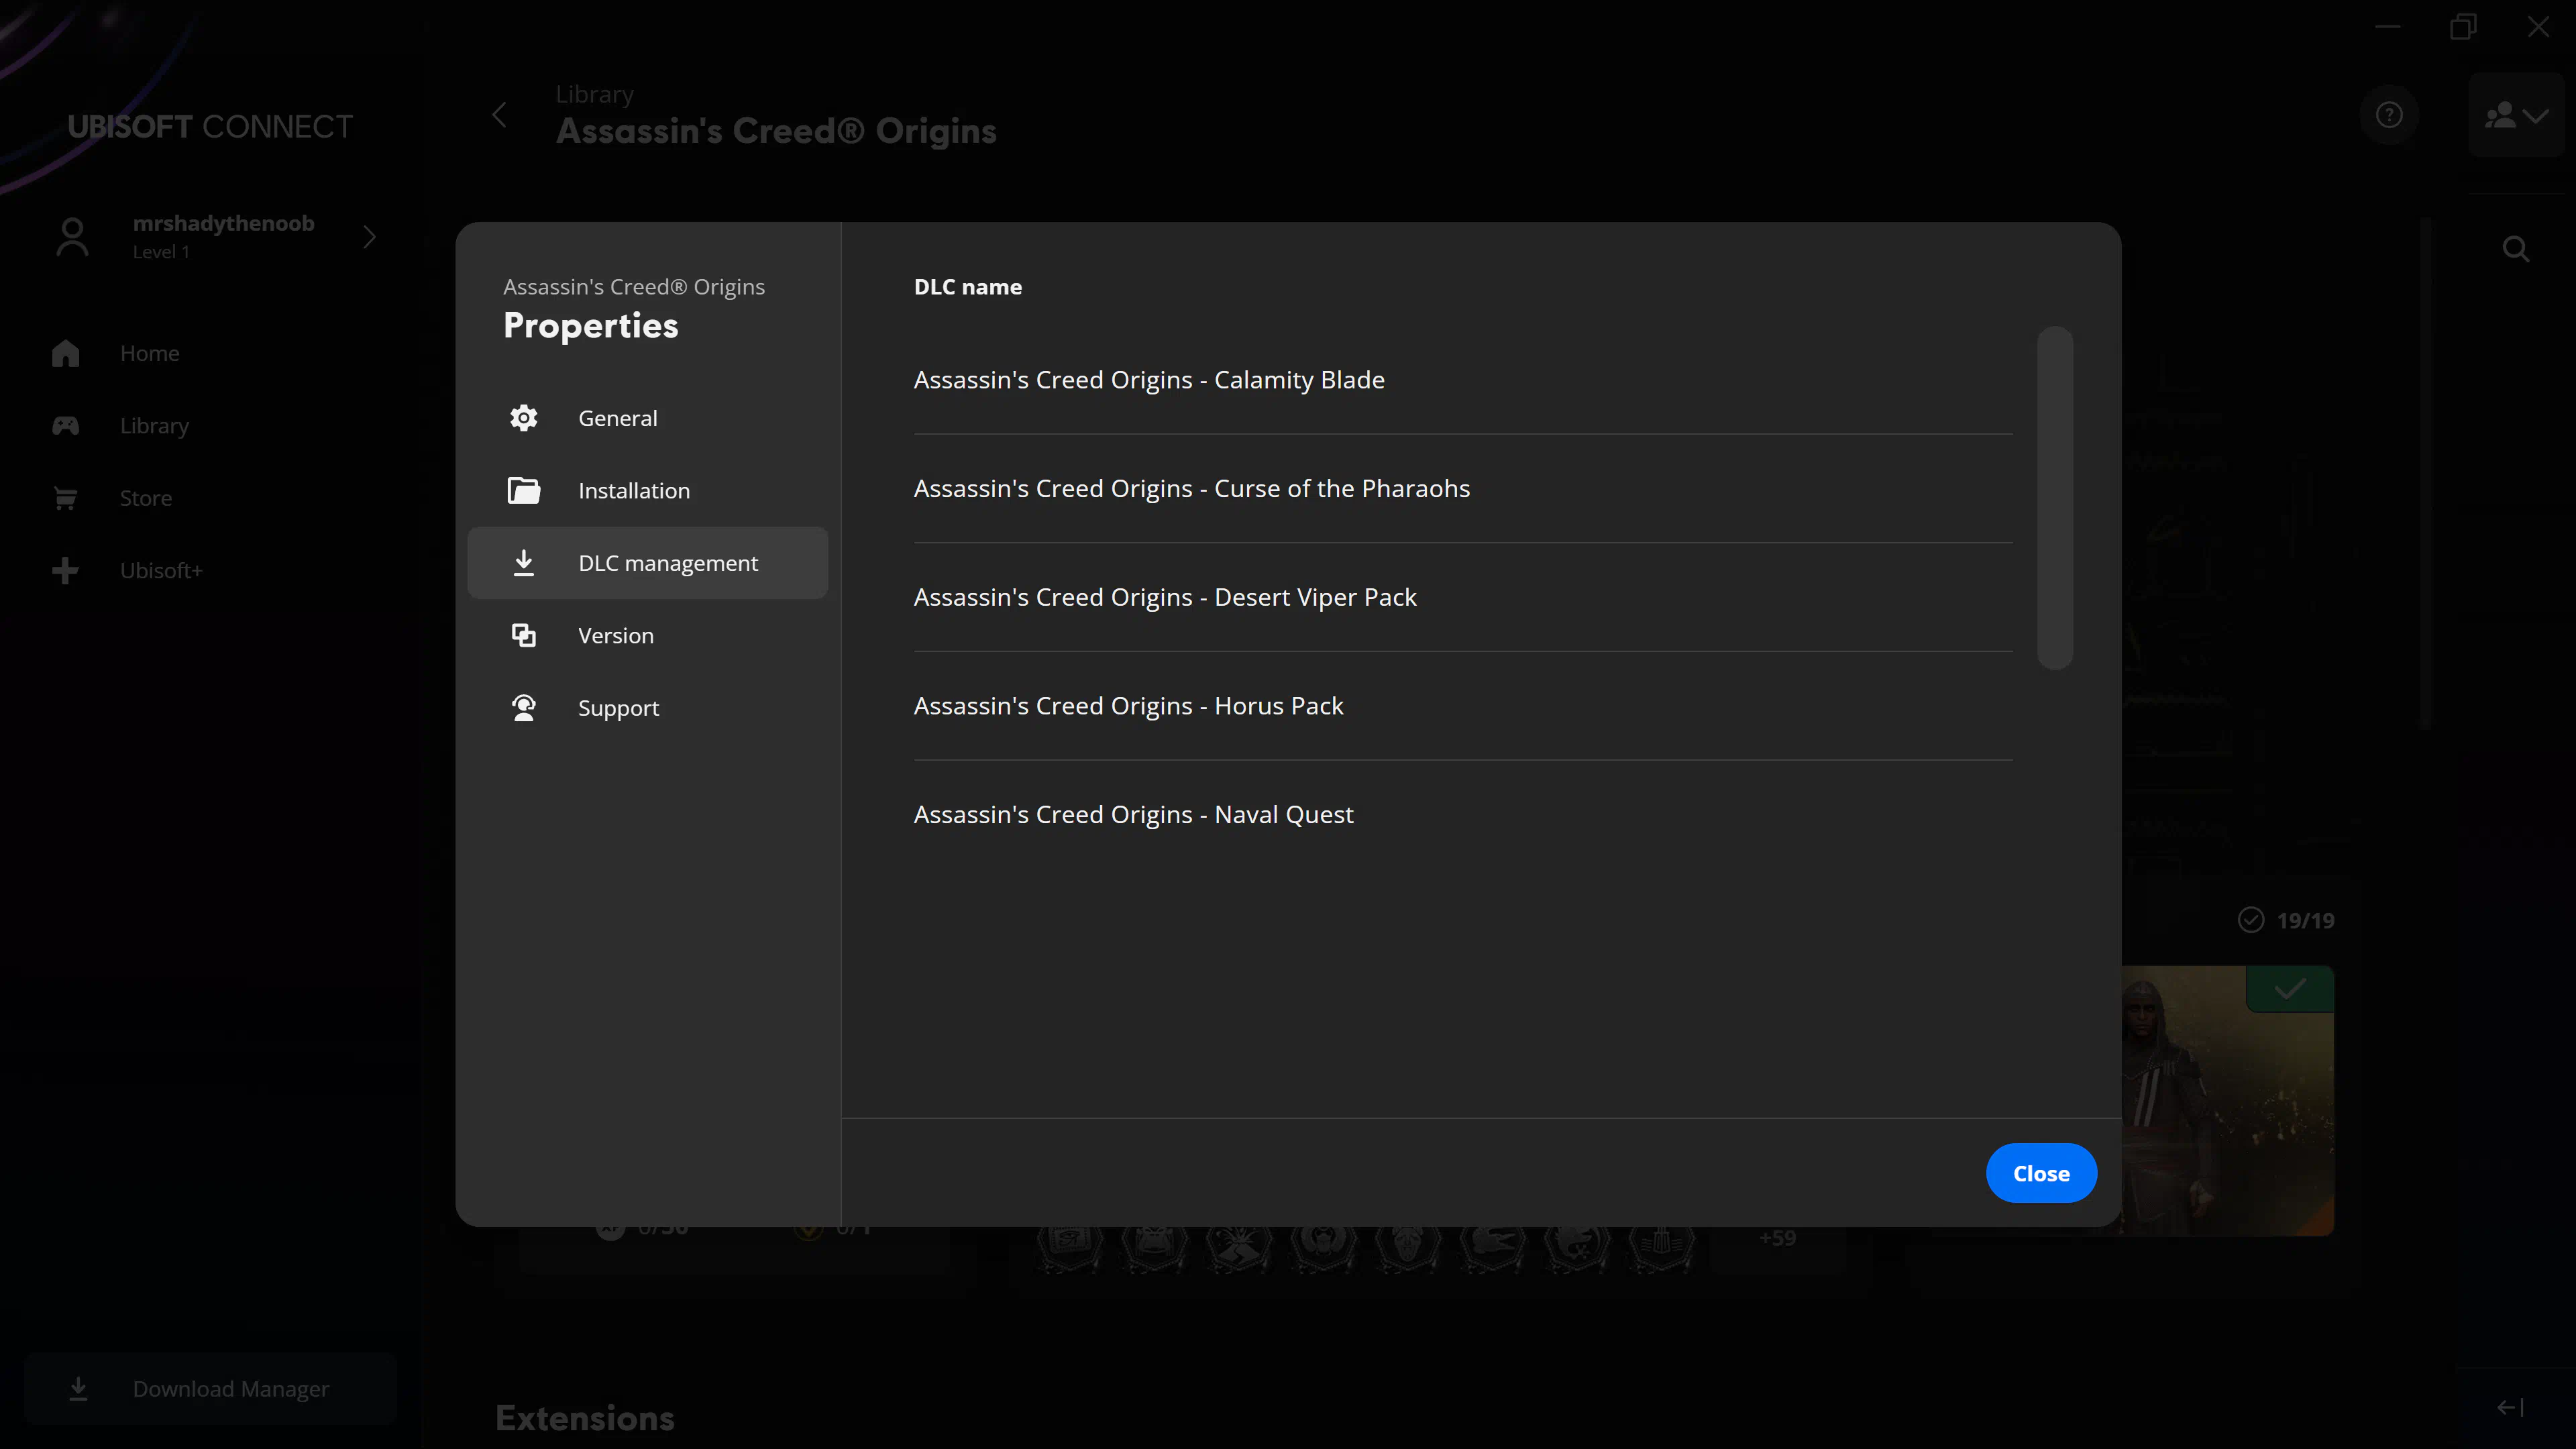2576x1449 pixels.
Task: Click the Version overlapping squares icon
Action: 523,635
